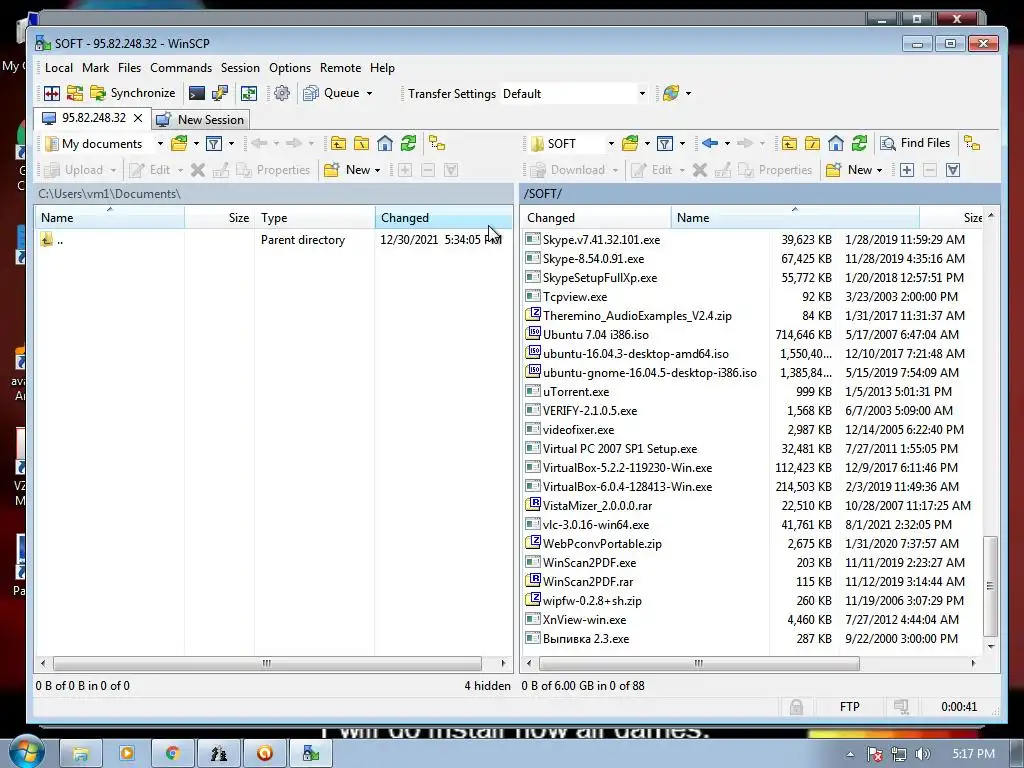Select vlc-3.0.16-win64.exe file
The width and height of the screenshot is (1024, 768).
pyautogui.click(x=596, y=524)
